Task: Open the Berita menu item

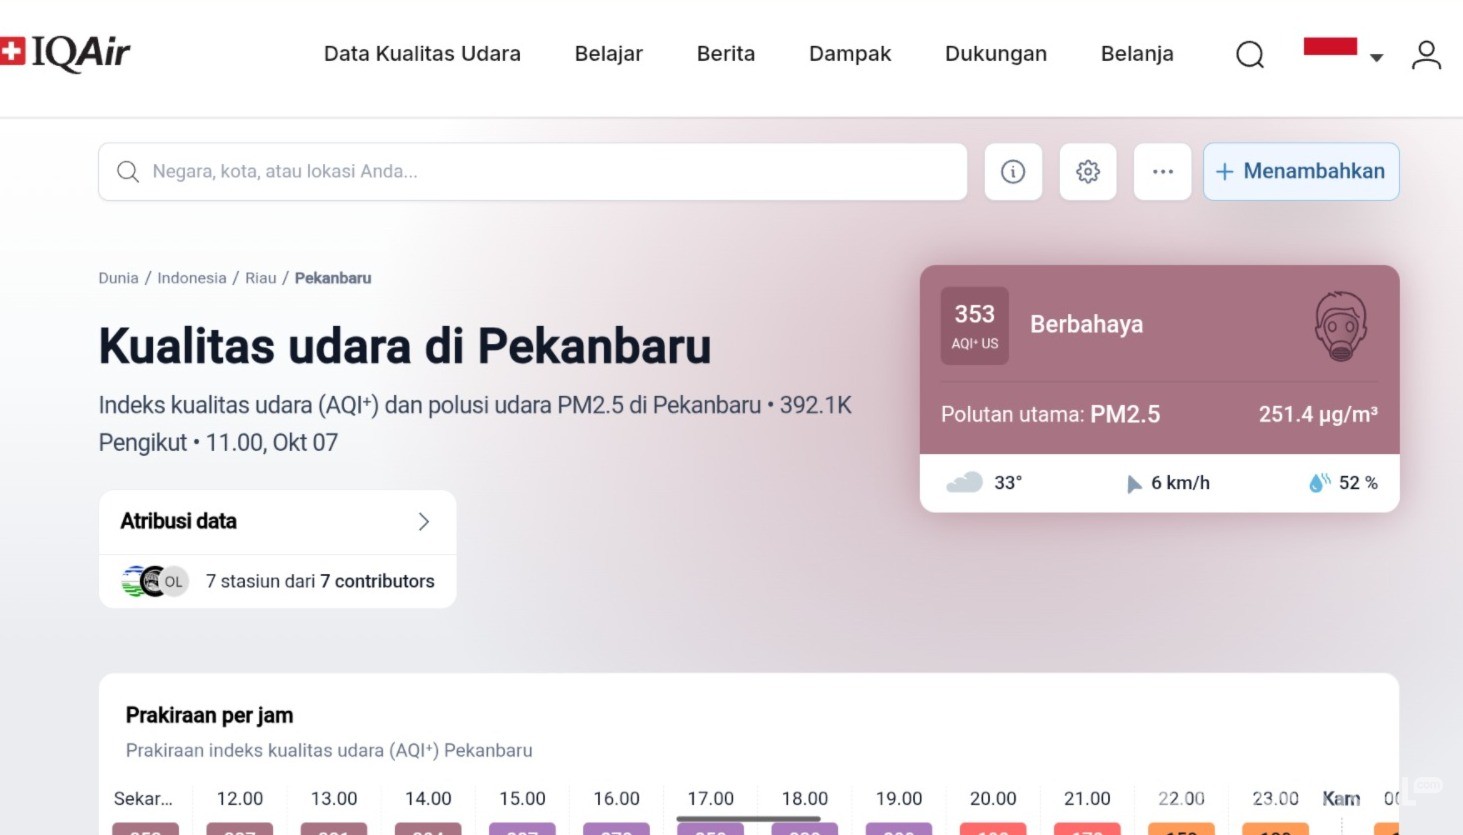Action: [726, 54]
